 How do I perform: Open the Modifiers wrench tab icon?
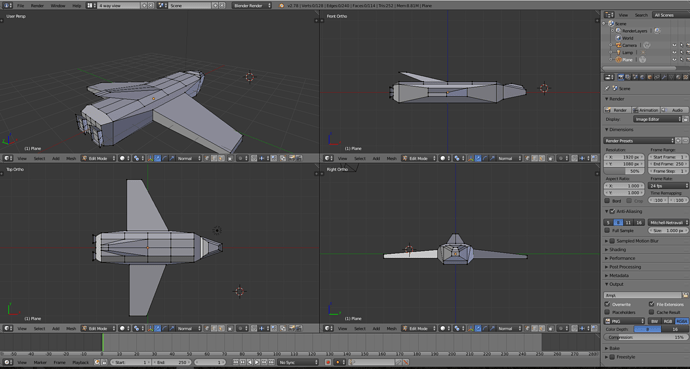[x=664, y=77]
